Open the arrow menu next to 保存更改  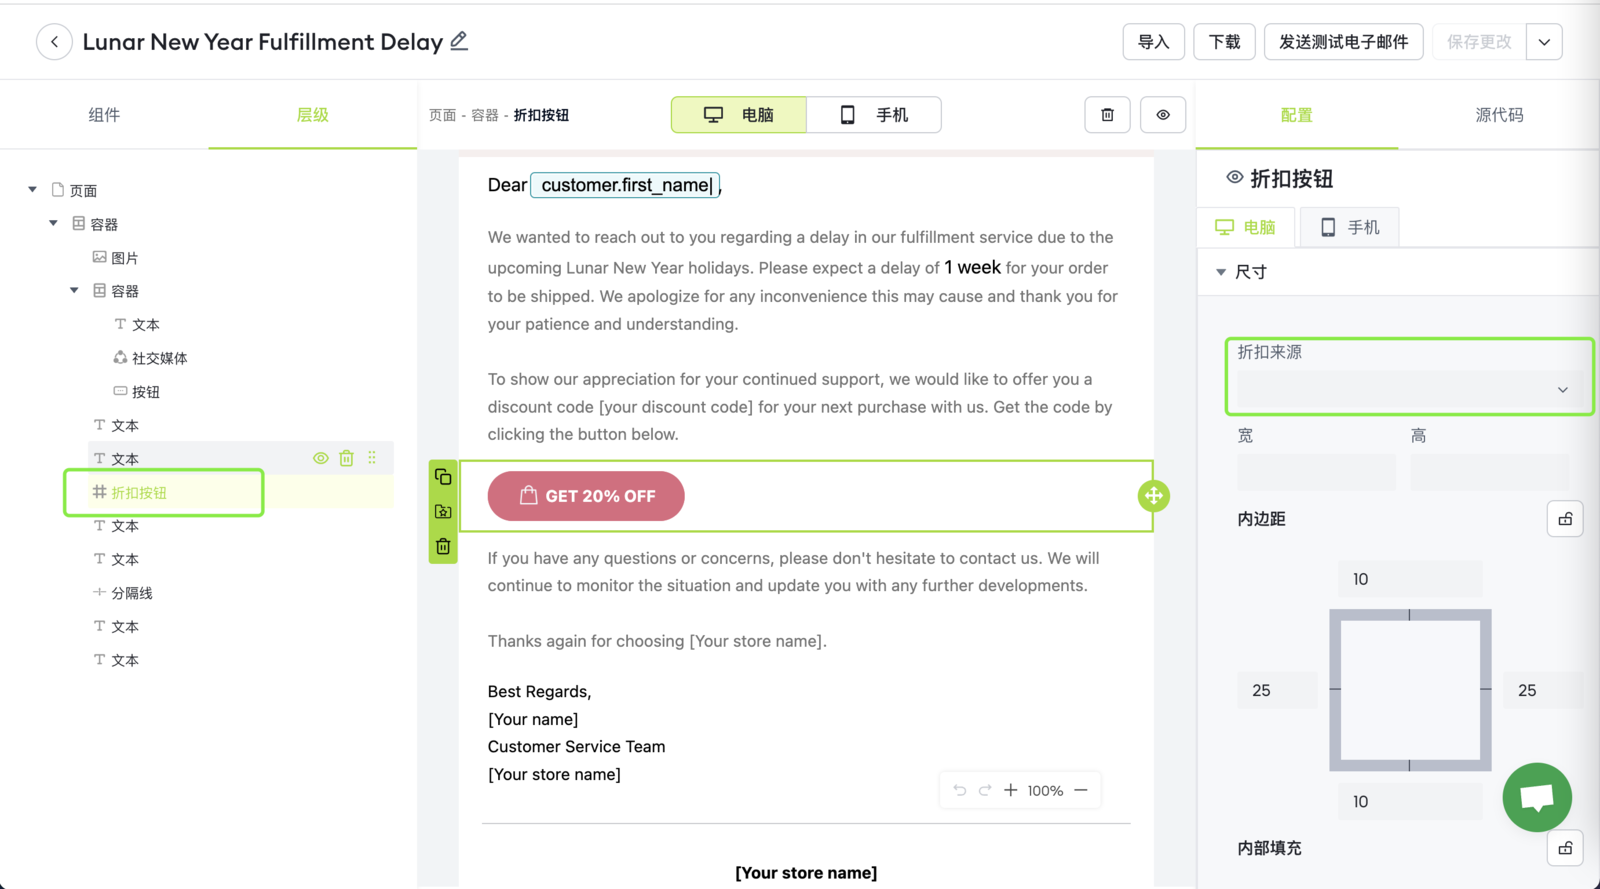[x=1544, y=42]
